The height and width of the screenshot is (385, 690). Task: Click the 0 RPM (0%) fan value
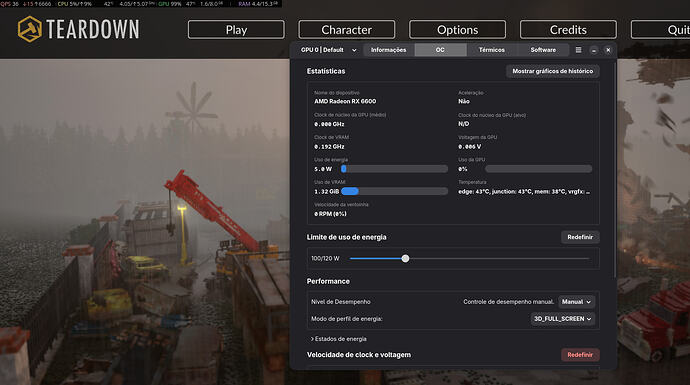pyautogui.click(x=330, y=214)
